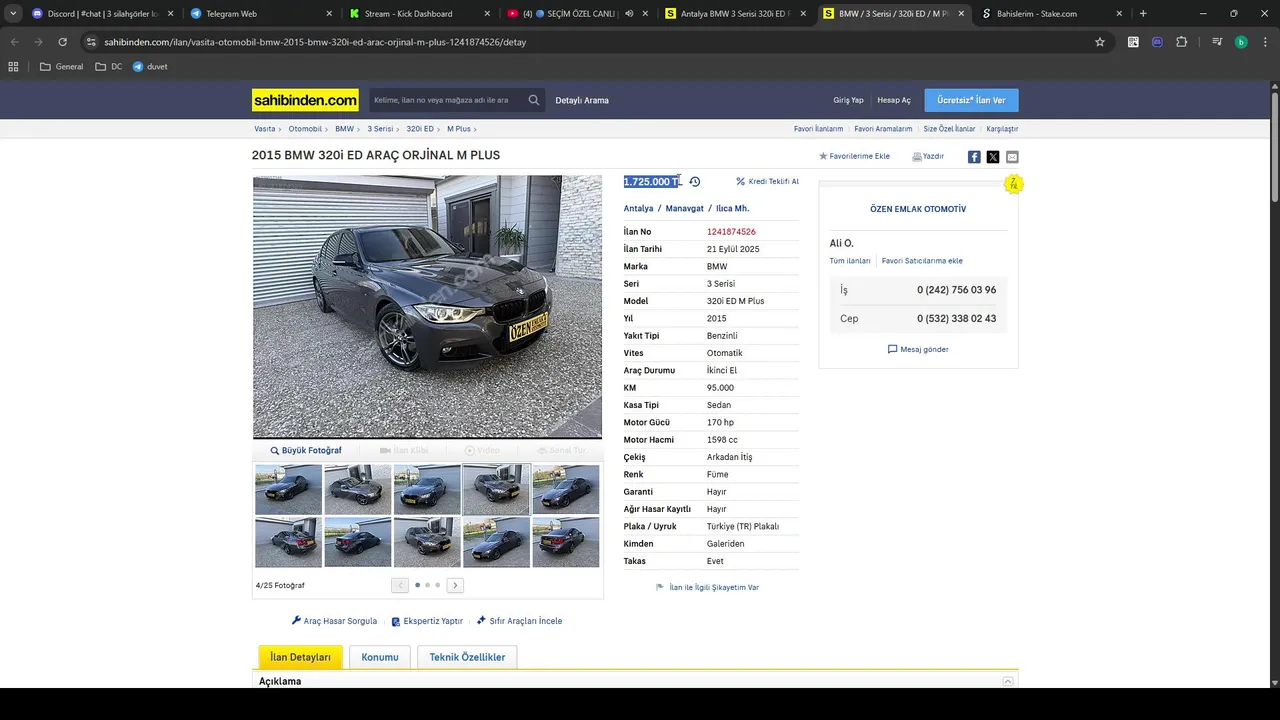Open seller's Tüm ilanları link

pos(850,261)
